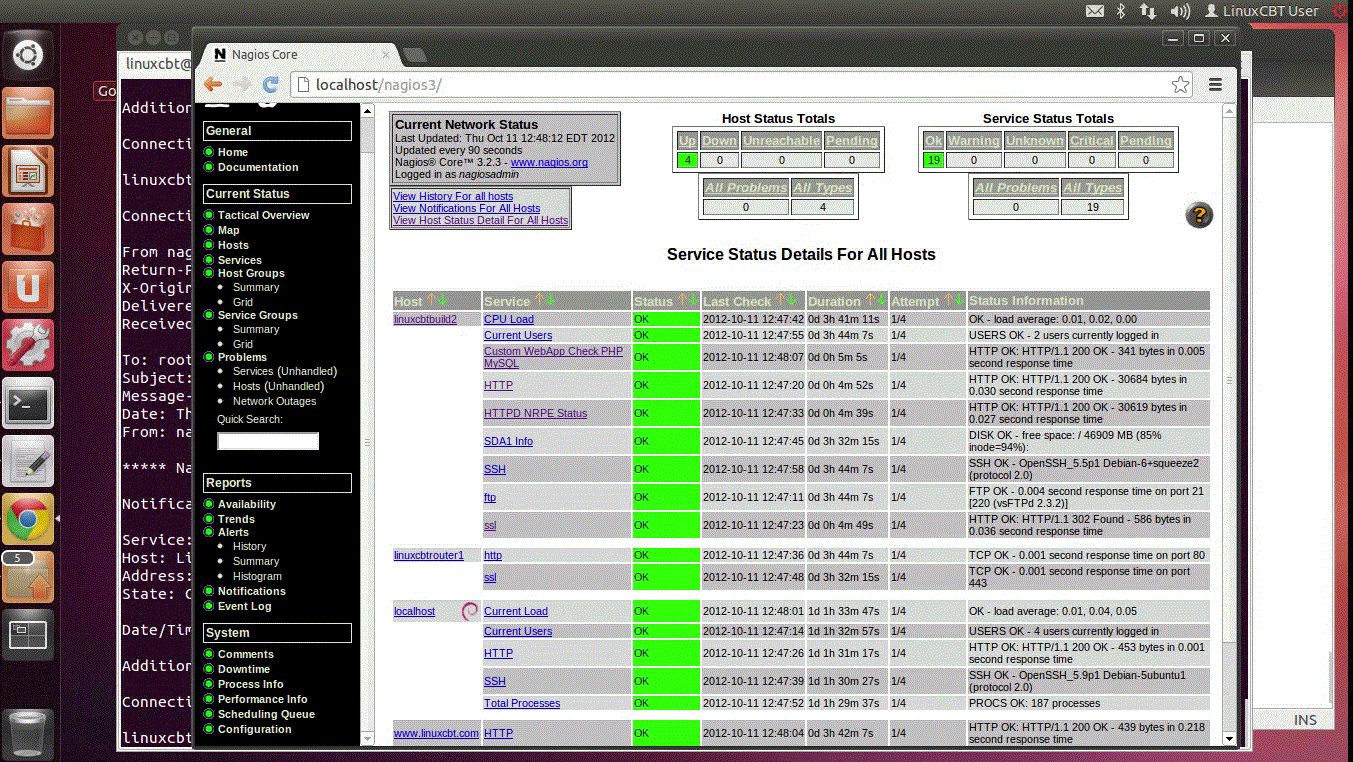Screen dimensions: 1353x762
Task: Sort Attempt column descending arrow
Action: [958, 300]
